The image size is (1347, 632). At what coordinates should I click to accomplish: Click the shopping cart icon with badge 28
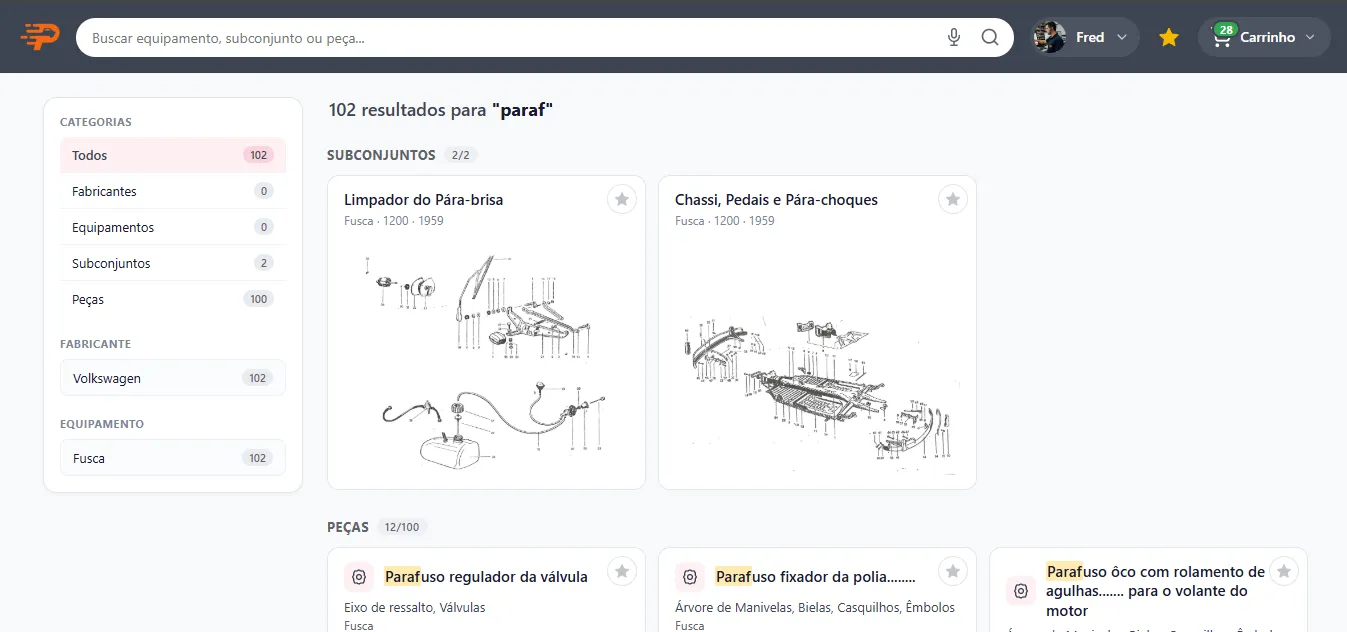[1222, 37]
